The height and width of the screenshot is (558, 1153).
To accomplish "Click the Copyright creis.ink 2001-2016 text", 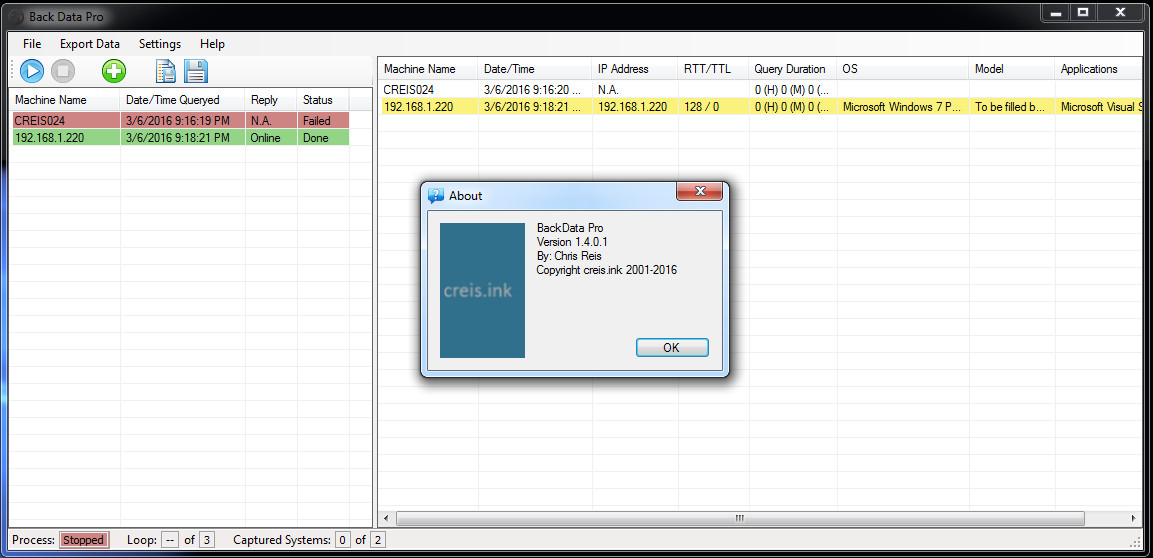I will [x=607, y=270].
